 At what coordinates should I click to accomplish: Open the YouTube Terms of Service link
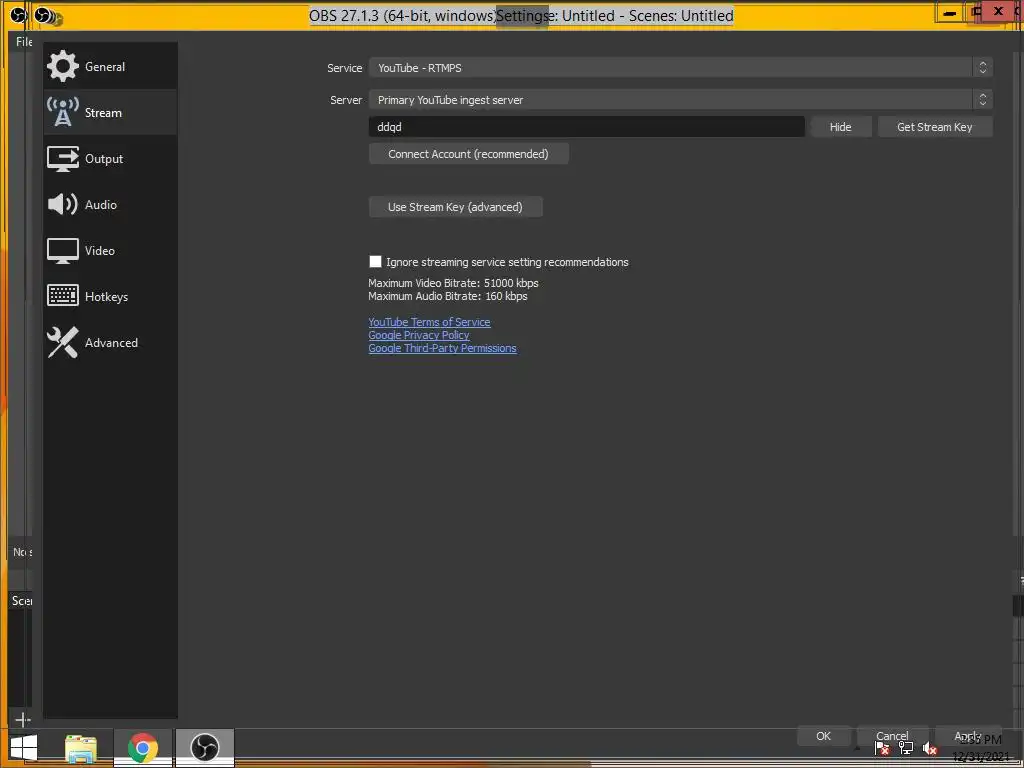(429, 322)
